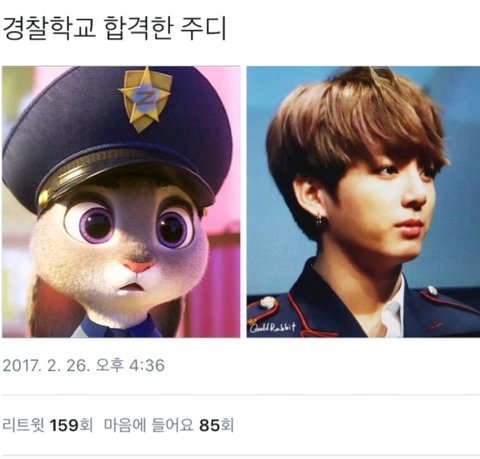
Task: Click the rabbit's pink nose
Action: pos(138,266)
